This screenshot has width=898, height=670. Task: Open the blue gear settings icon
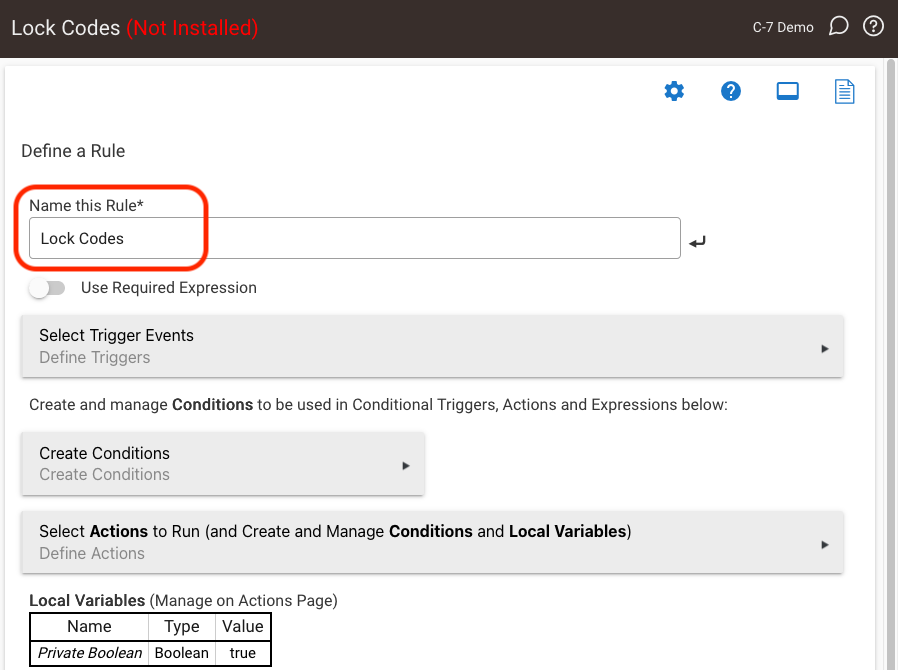pyautogui.click(x=674, y=91)
